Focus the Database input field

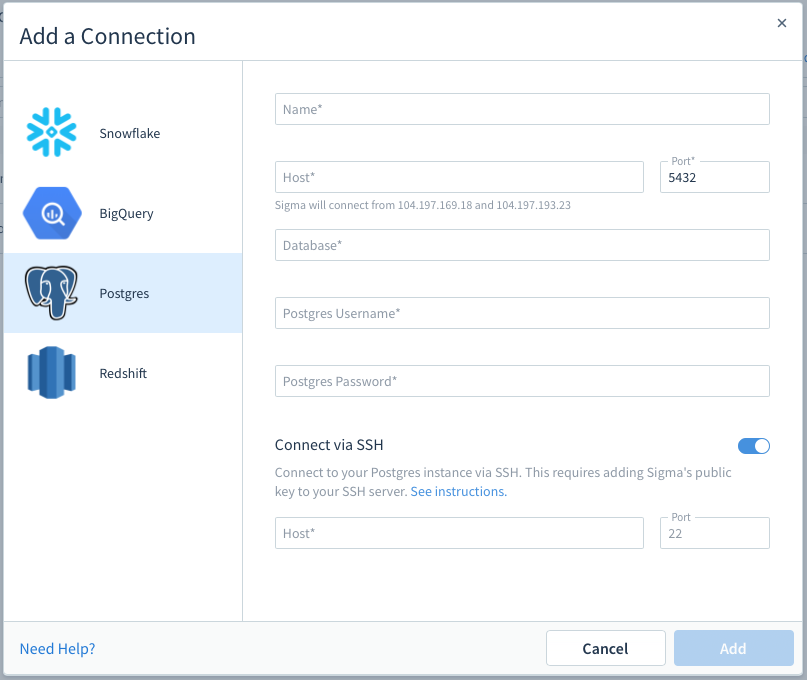coord(522,245)
